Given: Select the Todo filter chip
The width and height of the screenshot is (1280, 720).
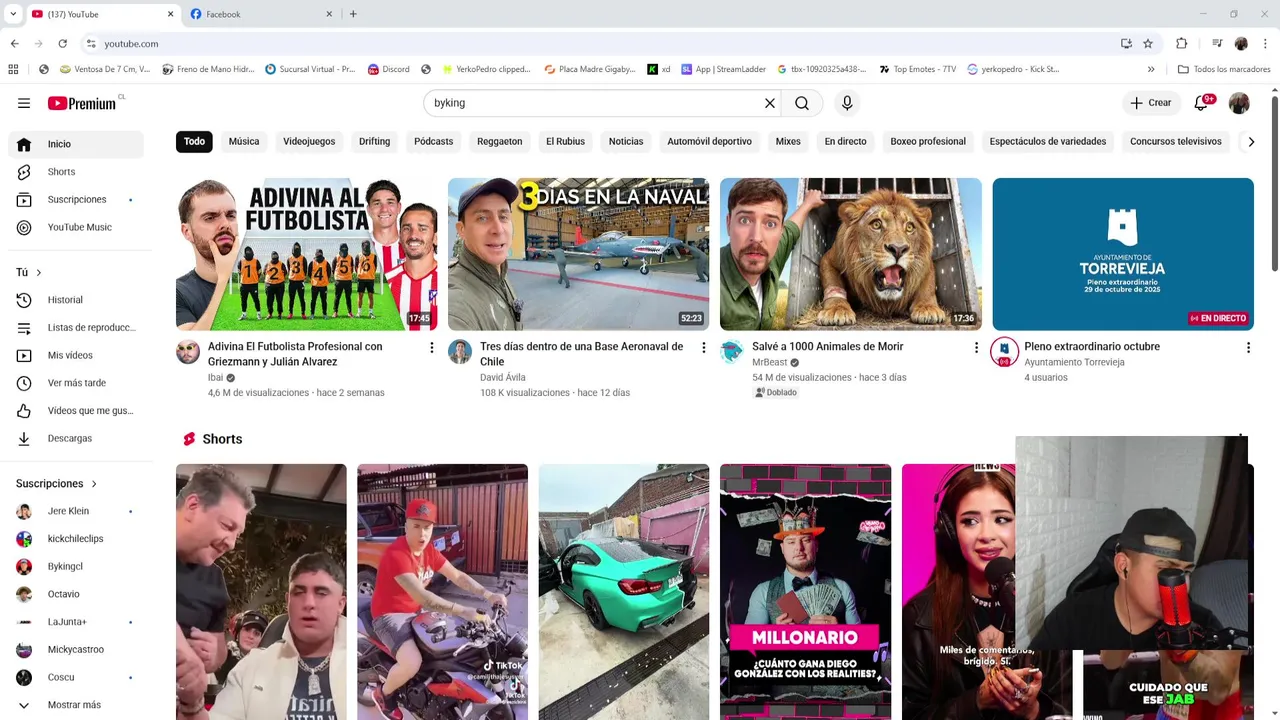Looking at the screenshot, I should pos(194,142).
